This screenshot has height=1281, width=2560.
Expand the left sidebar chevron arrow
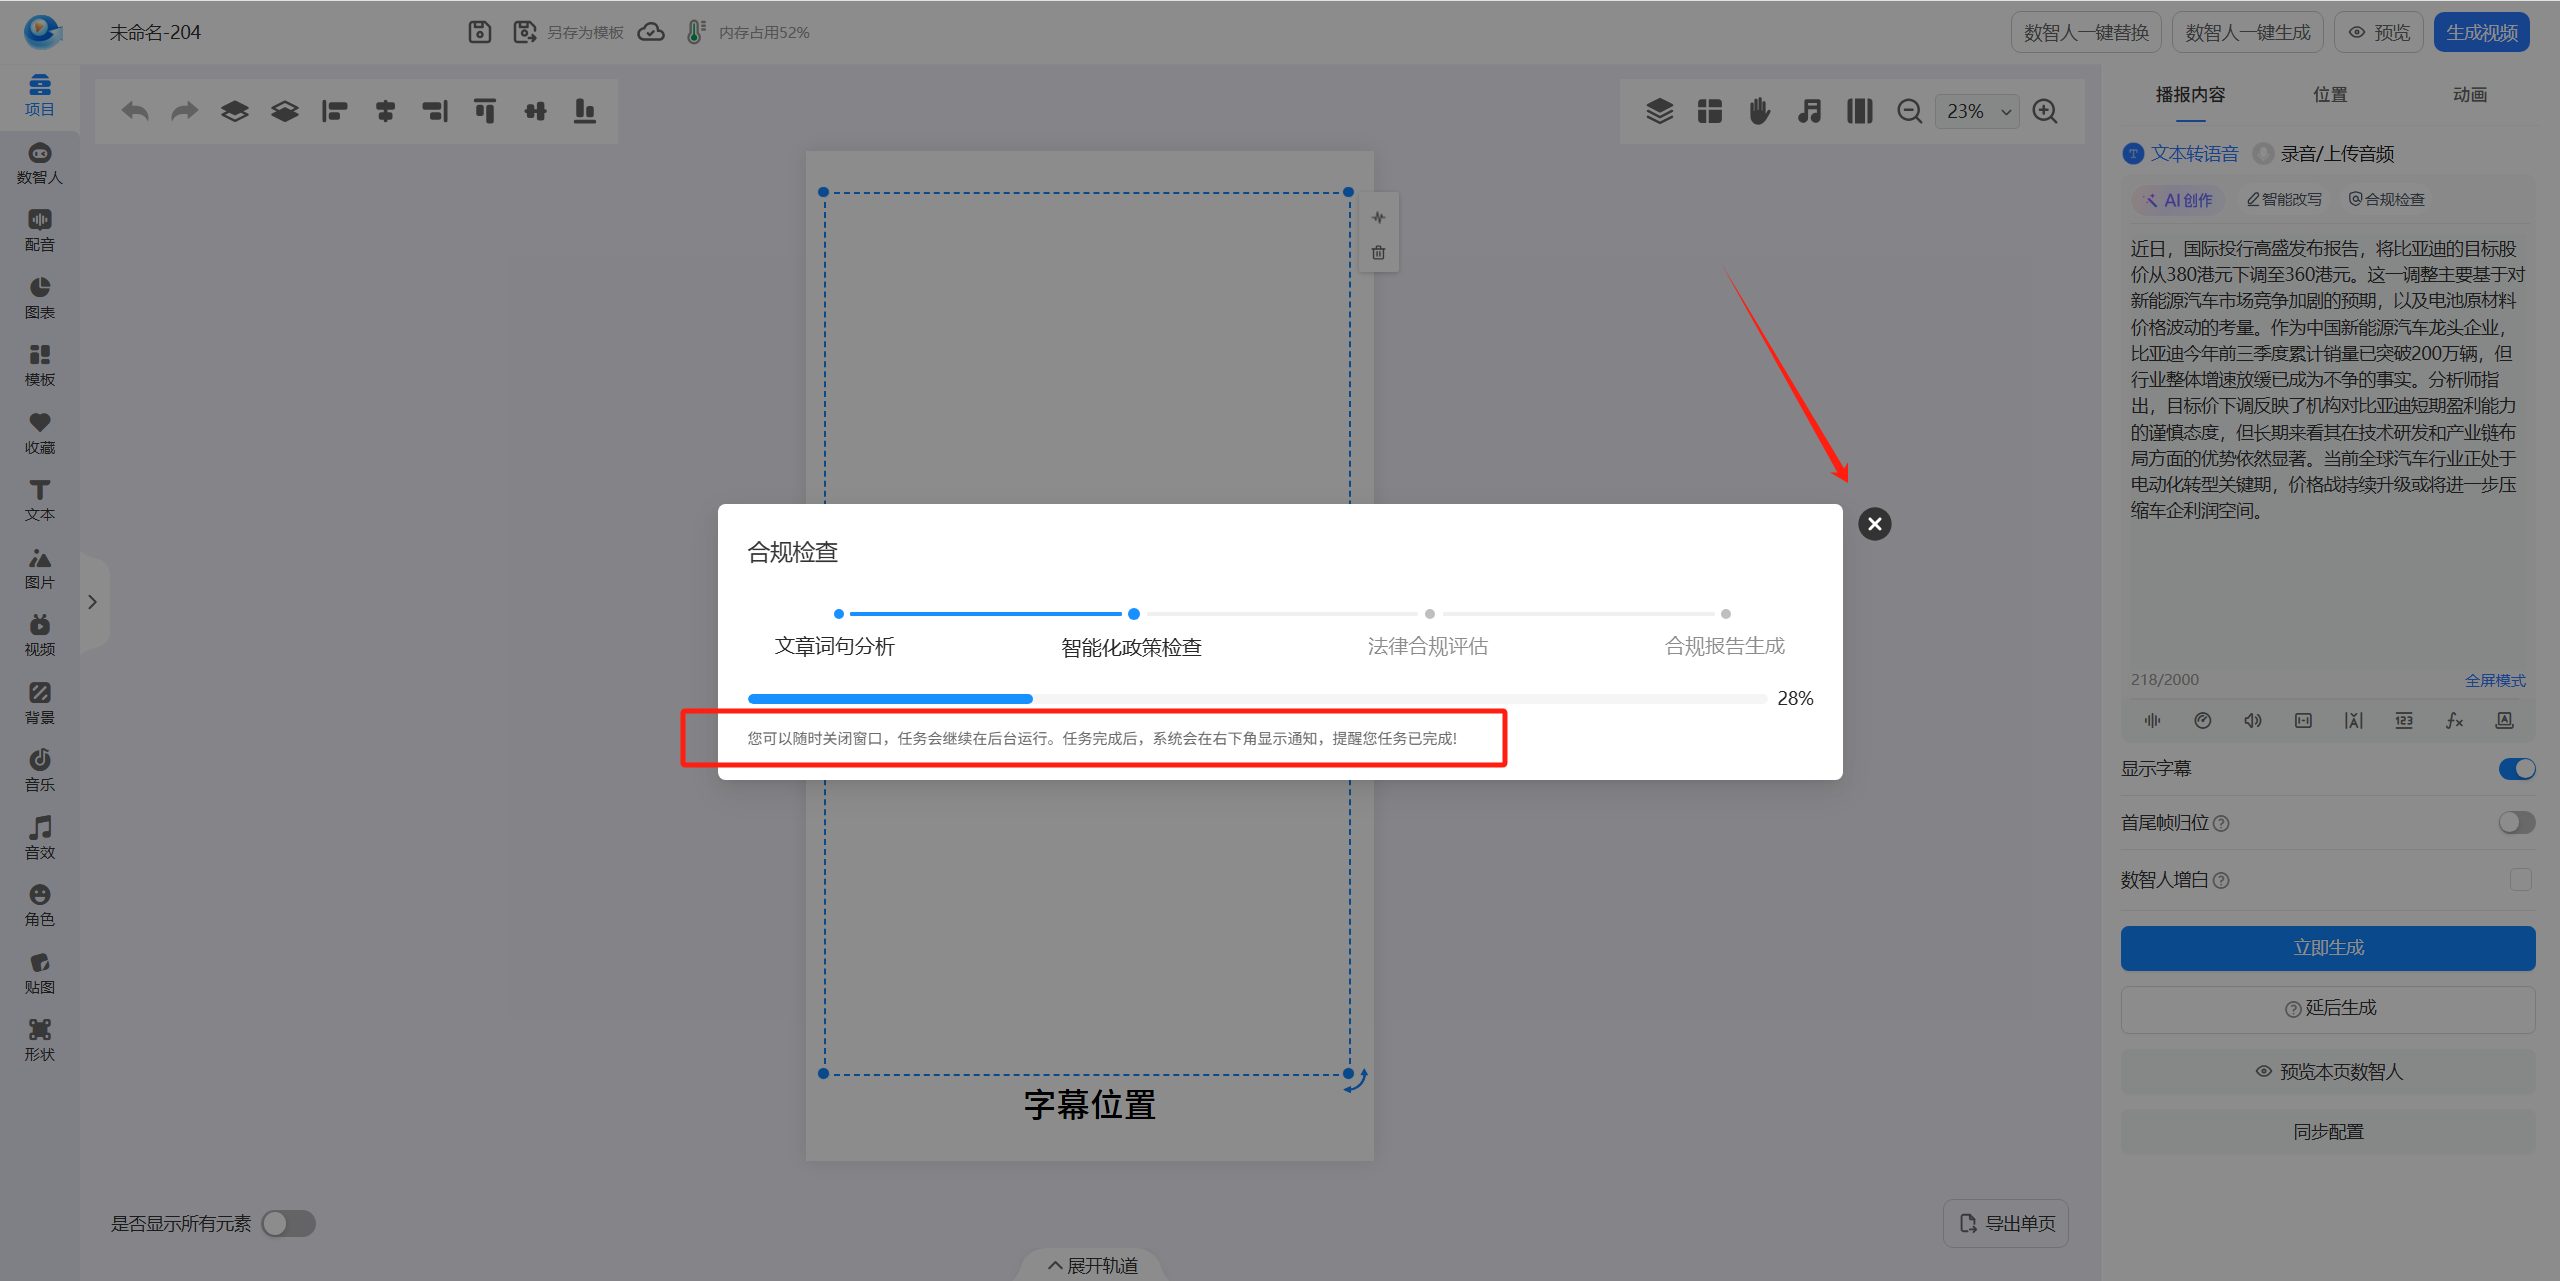92,602
